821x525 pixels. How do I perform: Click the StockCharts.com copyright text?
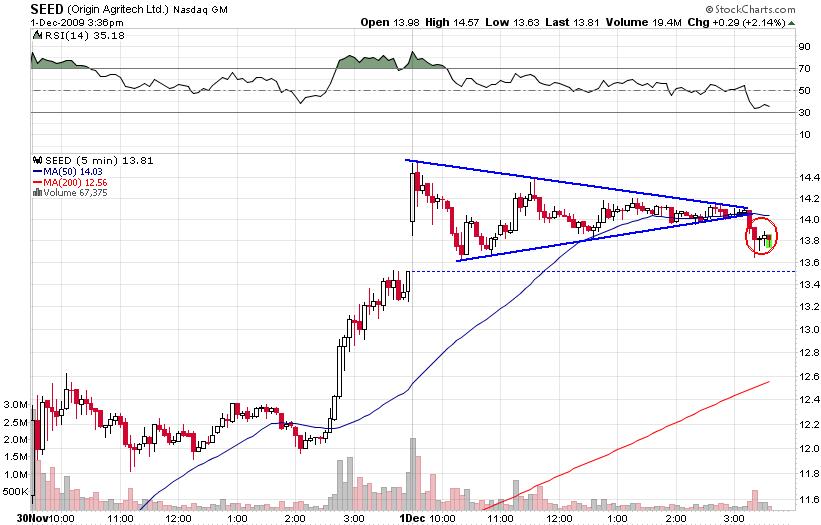click(x=750, y=9)
